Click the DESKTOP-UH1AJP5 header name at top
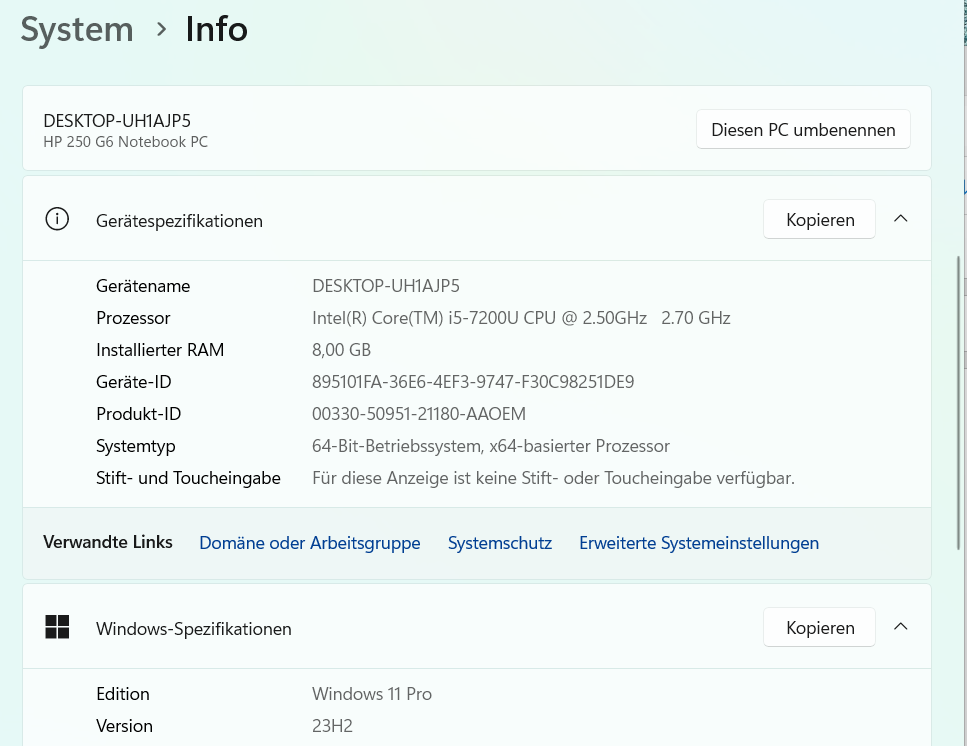The width and height of the screenshot is (967, 746). tap(117, 121)
